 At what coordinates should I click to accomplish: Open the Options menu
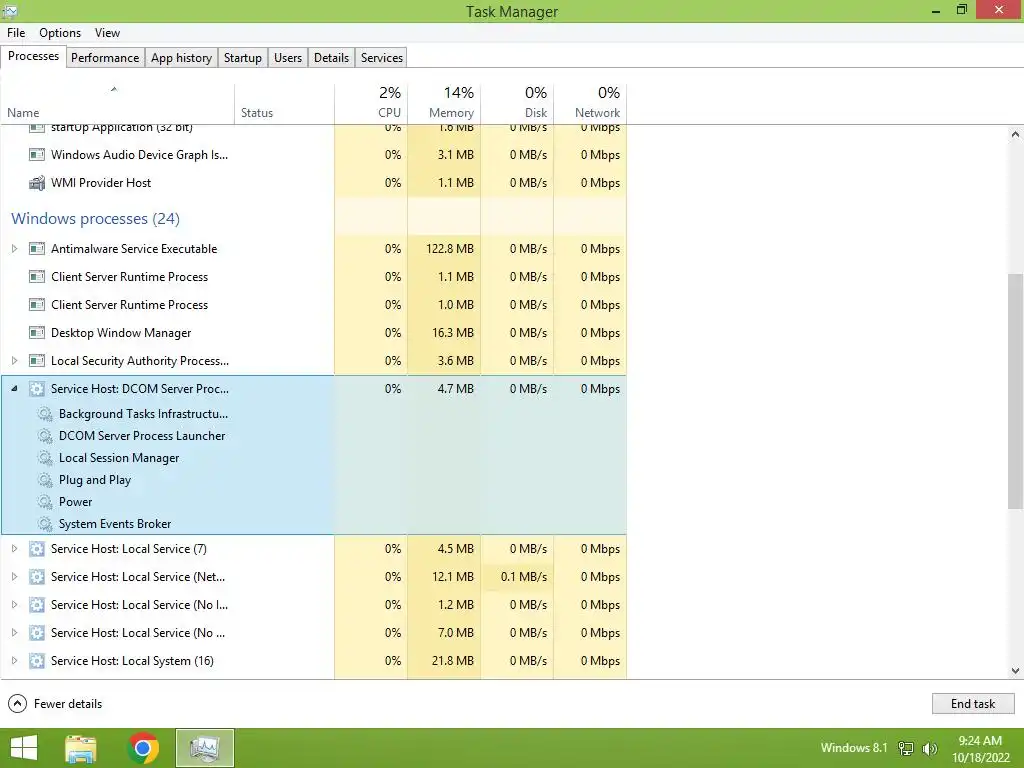point(60,33)
